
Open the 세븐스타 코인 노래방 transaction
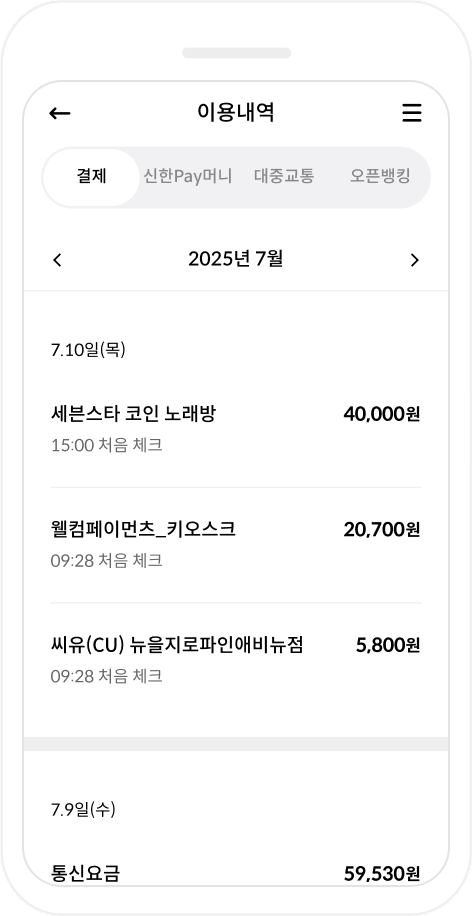click(235, 429)
